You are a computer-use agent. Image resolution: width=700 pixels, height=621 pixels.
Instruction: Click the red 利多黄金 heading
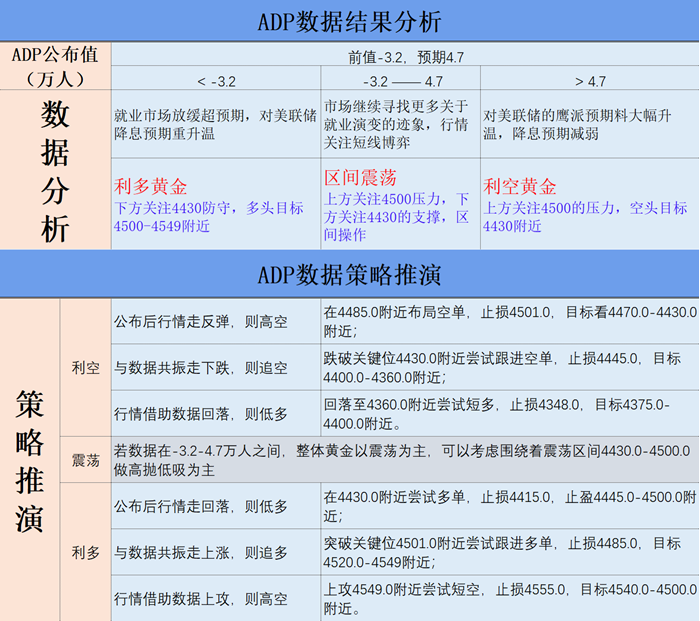[152, 187]
